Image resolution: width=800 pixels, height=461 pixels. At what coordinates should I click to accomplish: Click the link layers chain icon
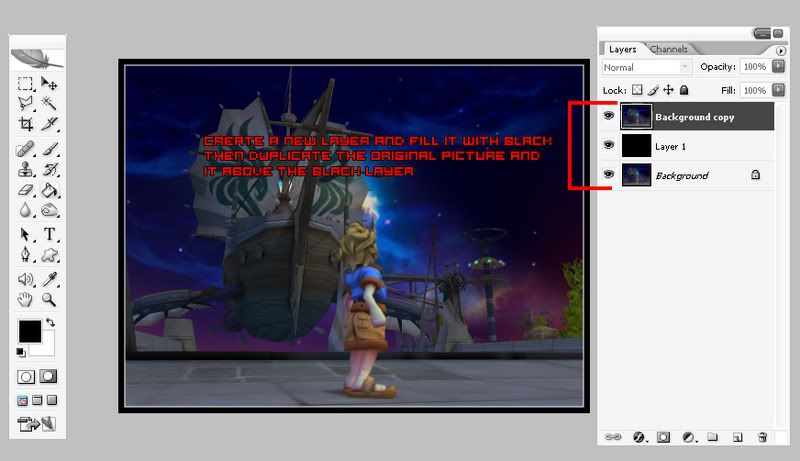tap(613, 437)
